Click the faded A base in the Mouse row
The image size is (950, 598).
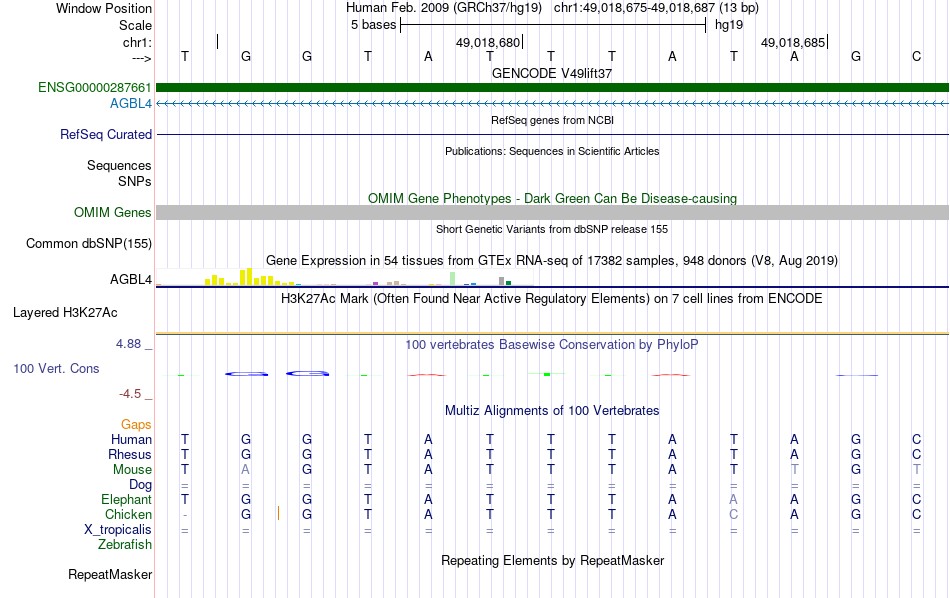point(245,470)
